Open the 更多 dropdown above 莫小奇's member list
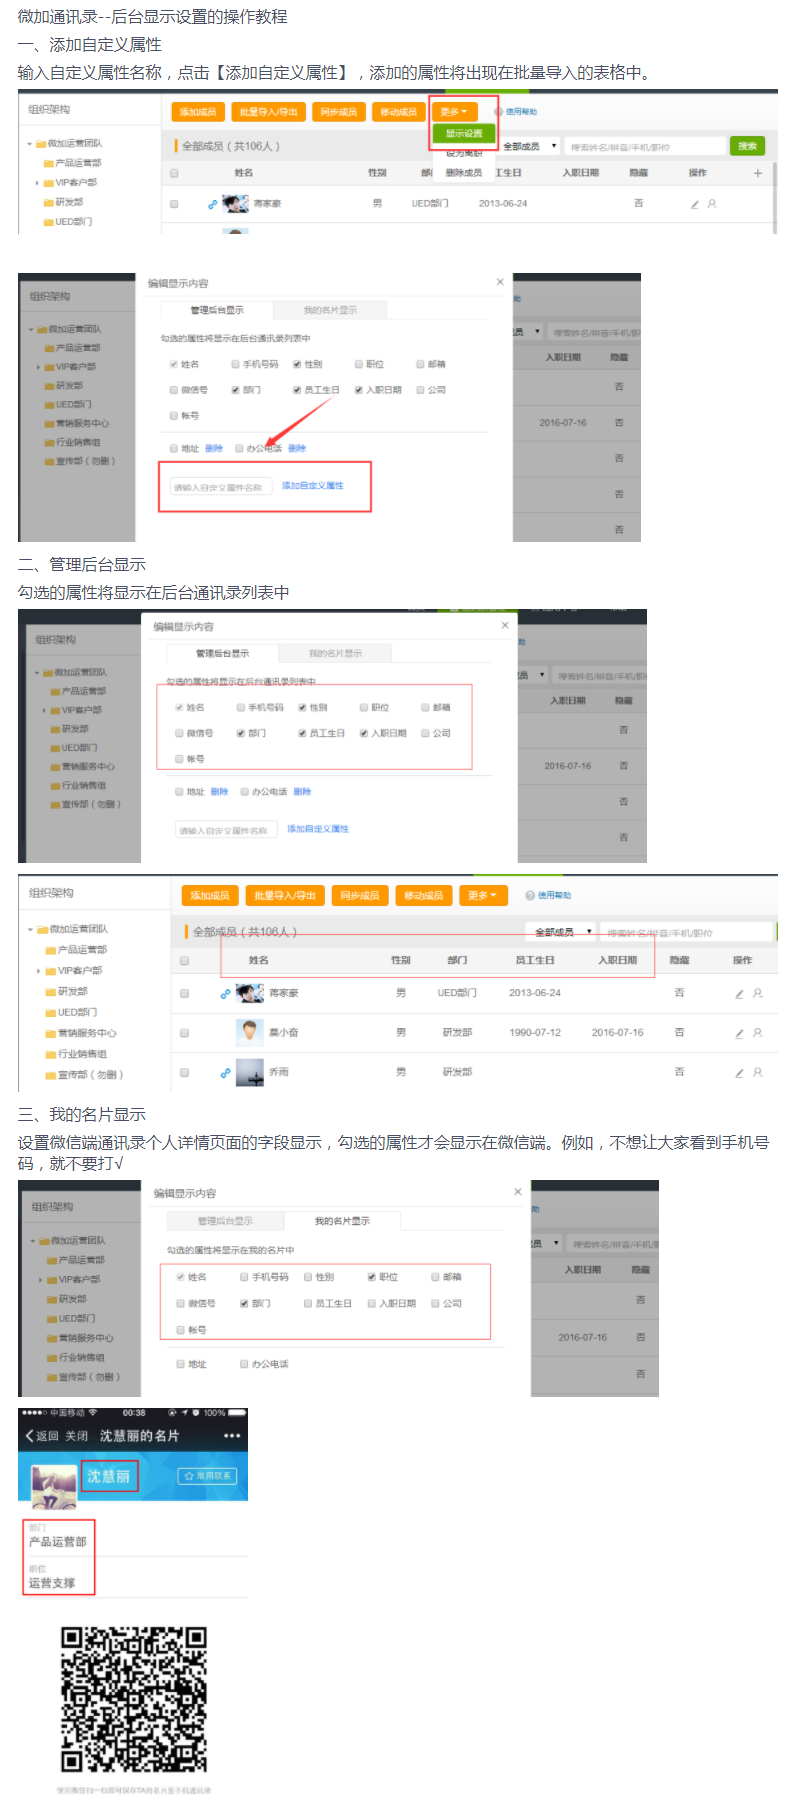The image size is (800, 1804). click(x=482, y=895)
